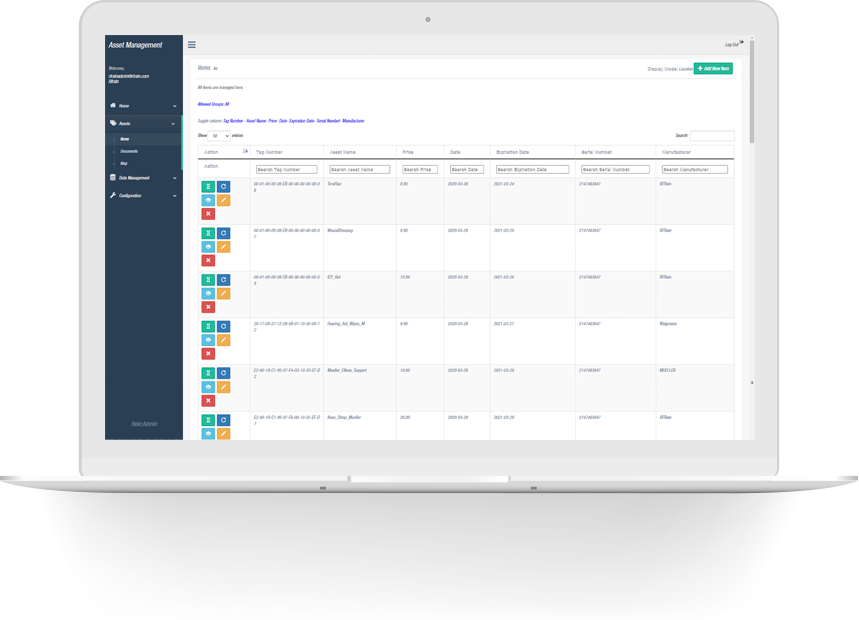Click the hamburger menu icon in the top bar
This screenshot has height=620, width=859.
(192, 45)
